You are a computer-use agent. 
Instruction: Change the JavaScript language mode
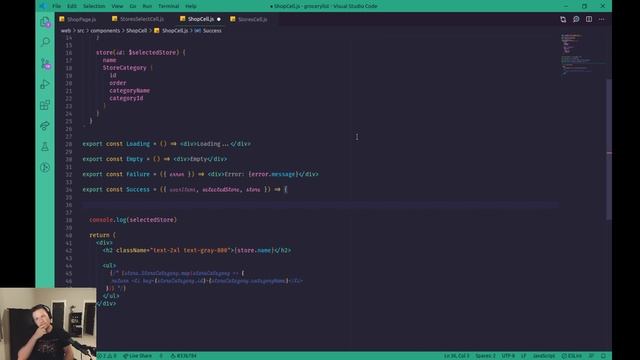[x=544, y=356]
